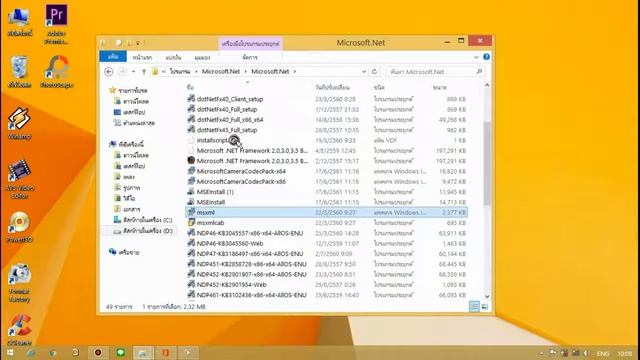Viewport: 640px width, 360px height.
Task: Switch to large icons view in the status bar
Action: [x=484, y=307]
